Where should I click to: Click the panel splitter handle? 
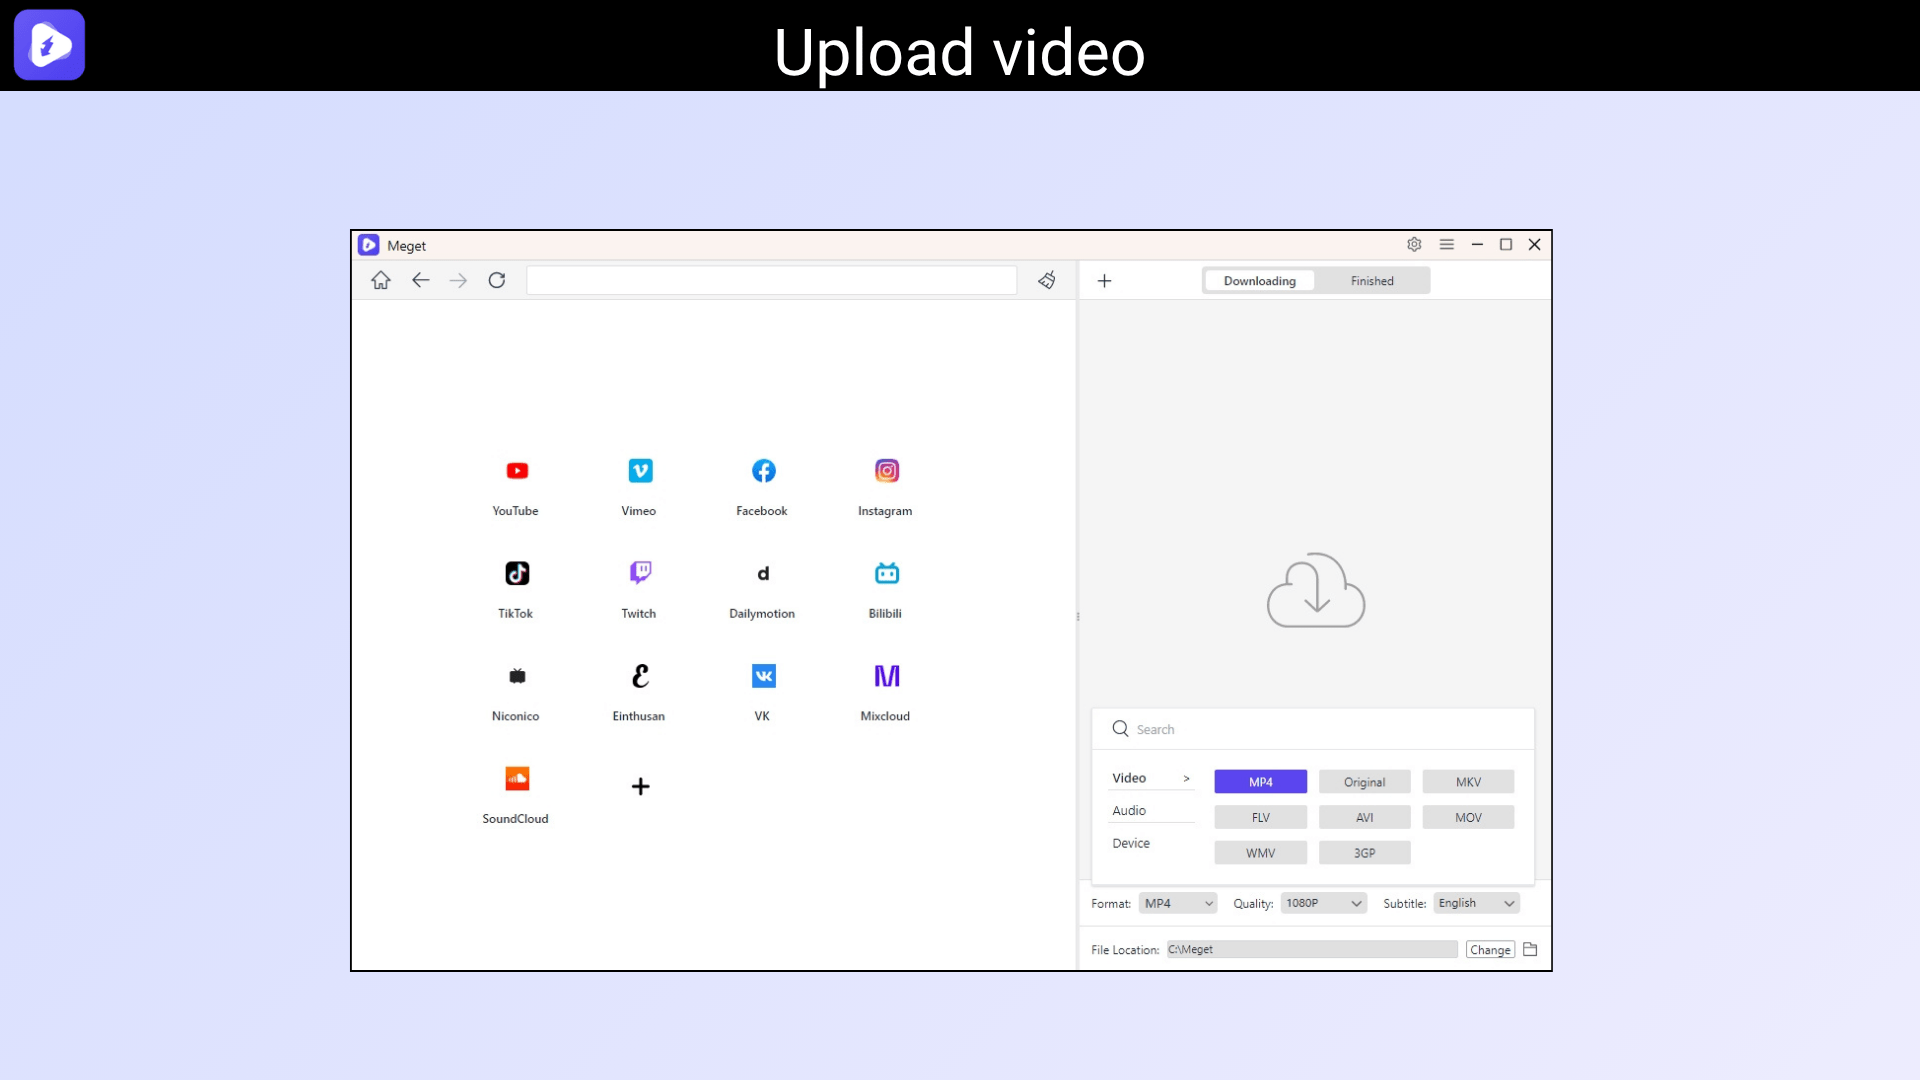point(1077,617)
